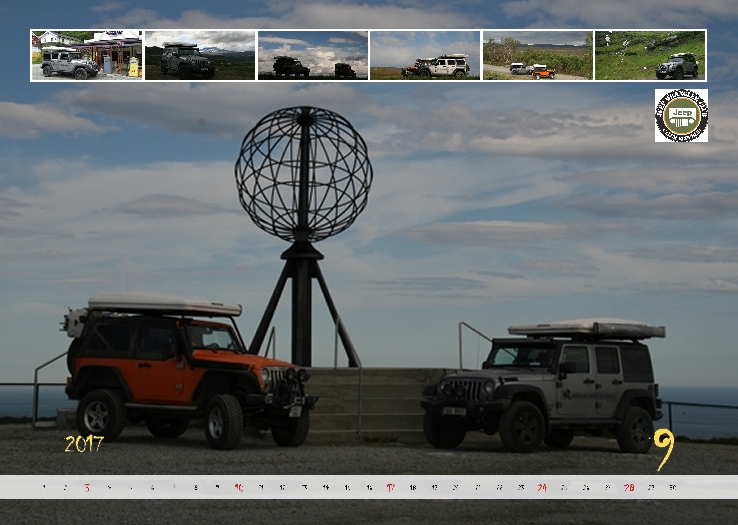Click the roof tent on orange Jeep
The height and width of the screenshot is (525, 738).
pos(163,305)
